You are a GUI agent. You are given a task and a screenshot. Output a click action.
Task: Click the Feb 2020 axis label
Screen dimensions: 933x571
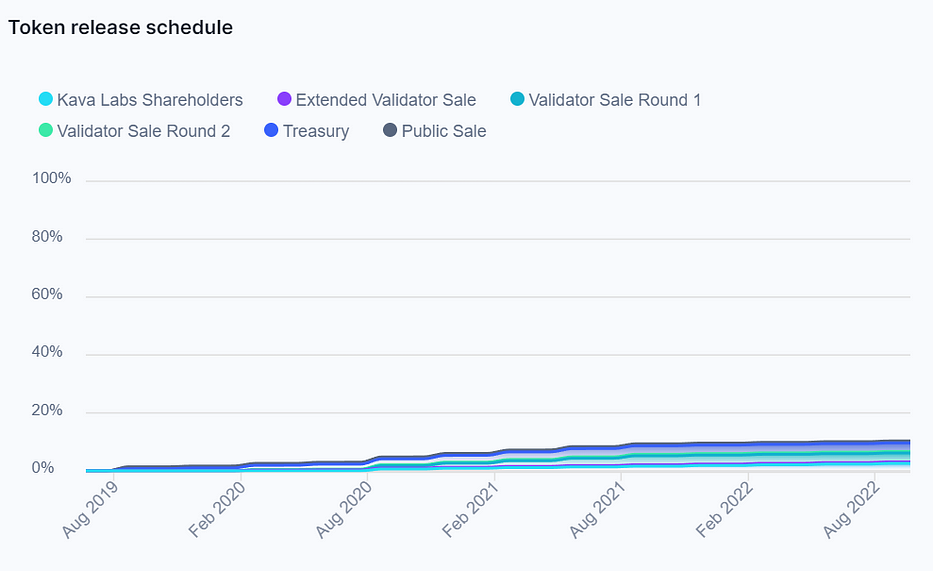pyautogui.click(x=217, y=509)
